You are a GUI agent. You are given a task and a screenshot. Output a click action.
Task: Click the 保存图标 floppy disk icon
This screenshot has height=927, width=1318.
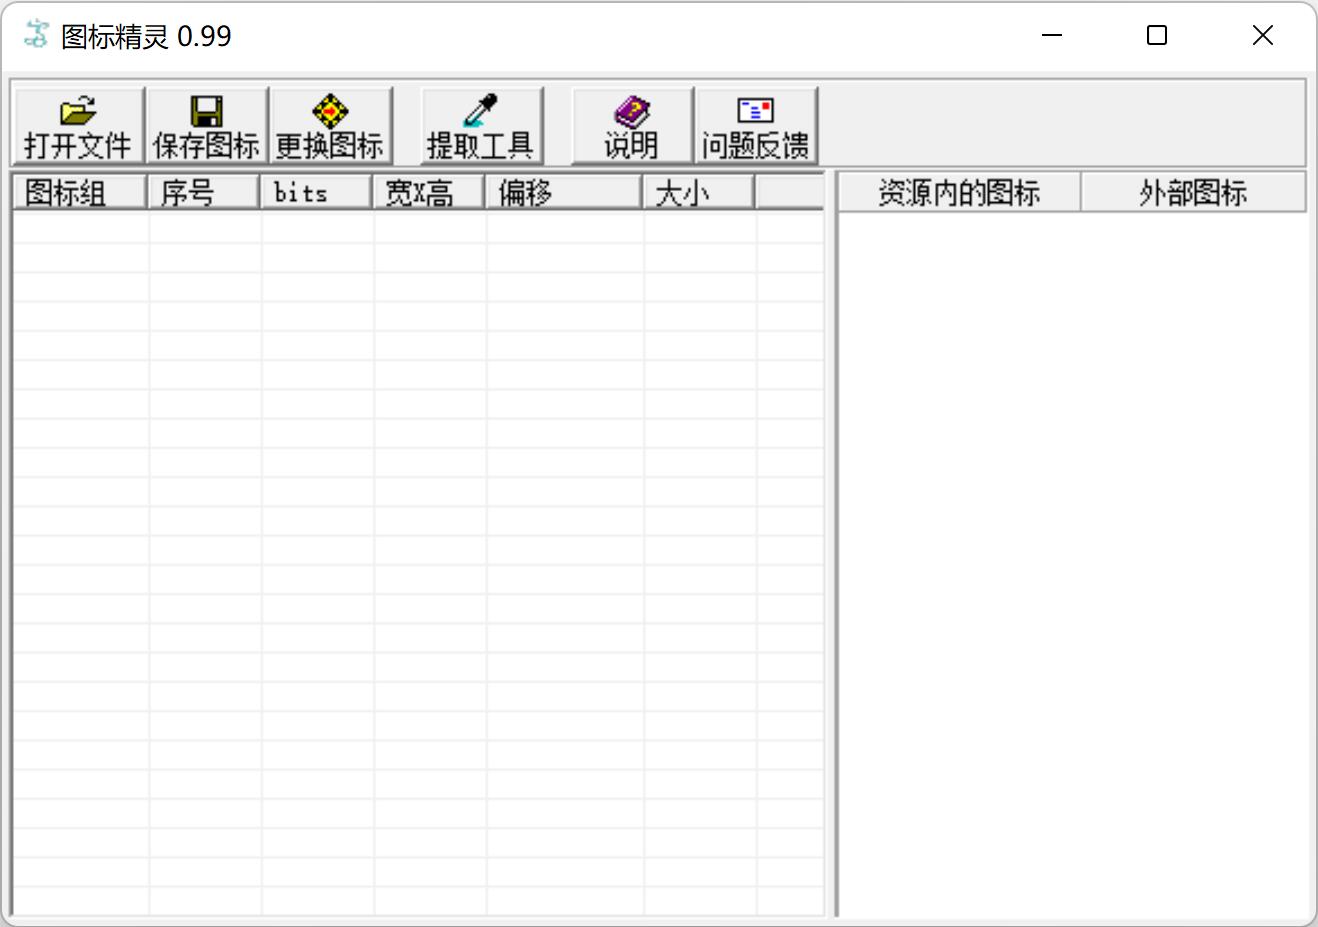[x=205, y=123]
